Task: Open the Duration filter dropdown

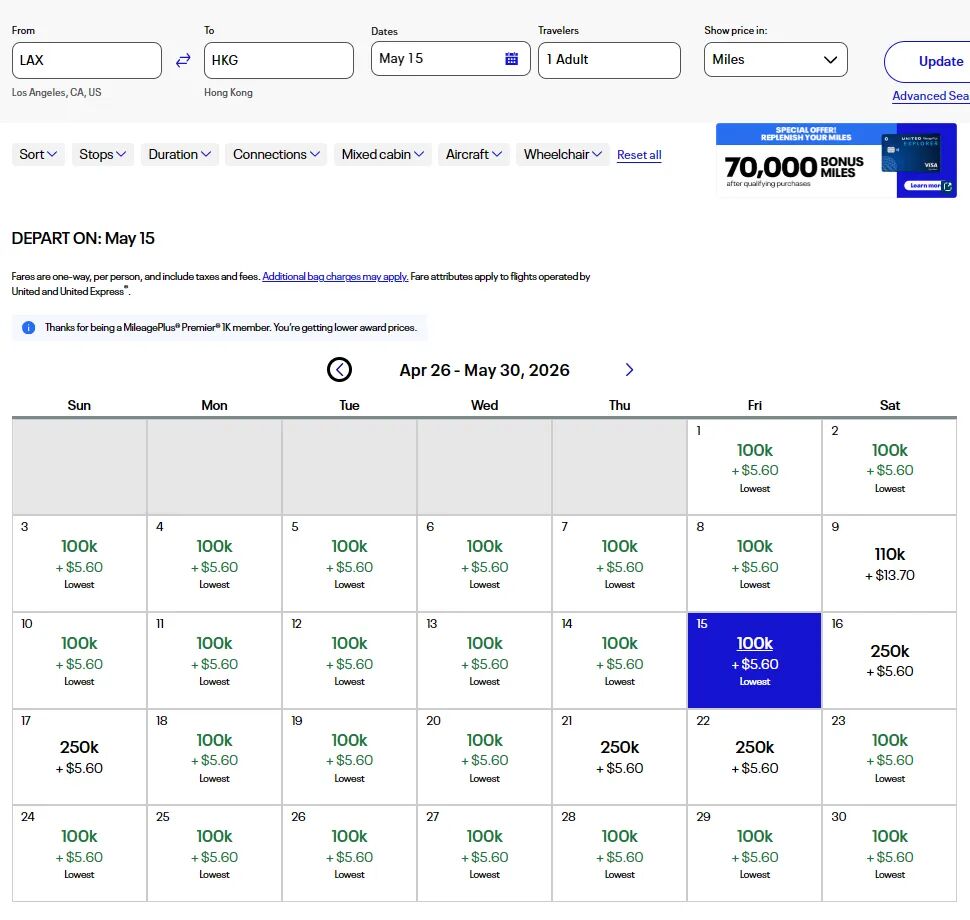Action: pos(179,154)
